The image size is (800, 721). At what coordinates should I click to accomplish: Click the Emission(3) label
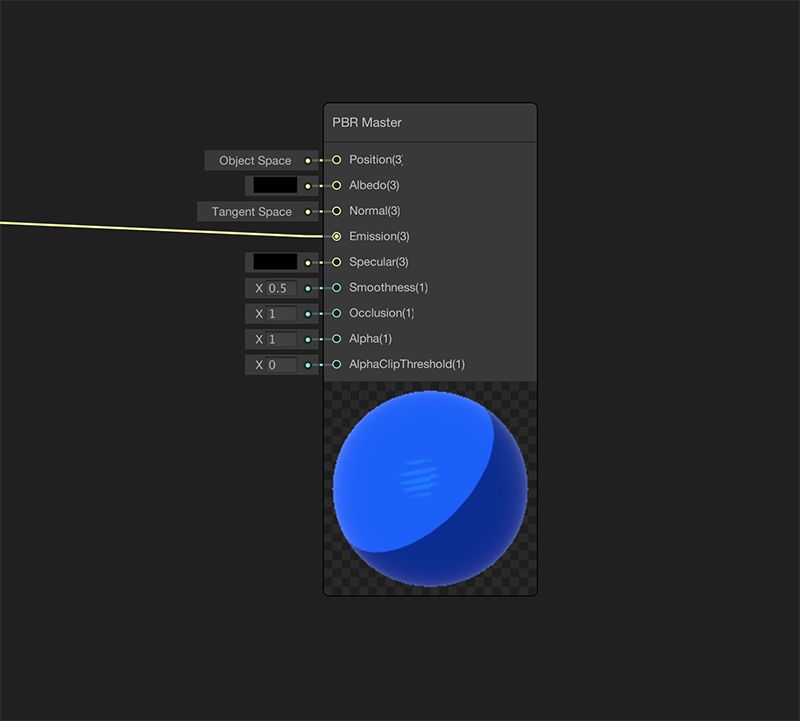coord(379,236)
